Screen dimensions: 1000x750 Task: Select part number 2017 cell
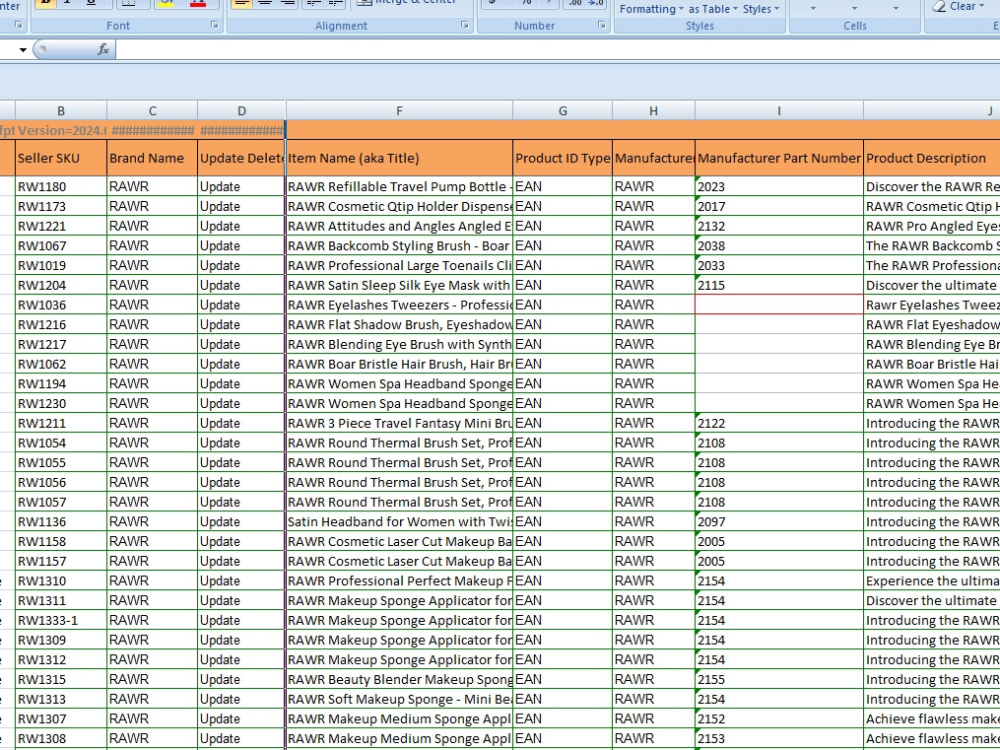coord(779,206)
